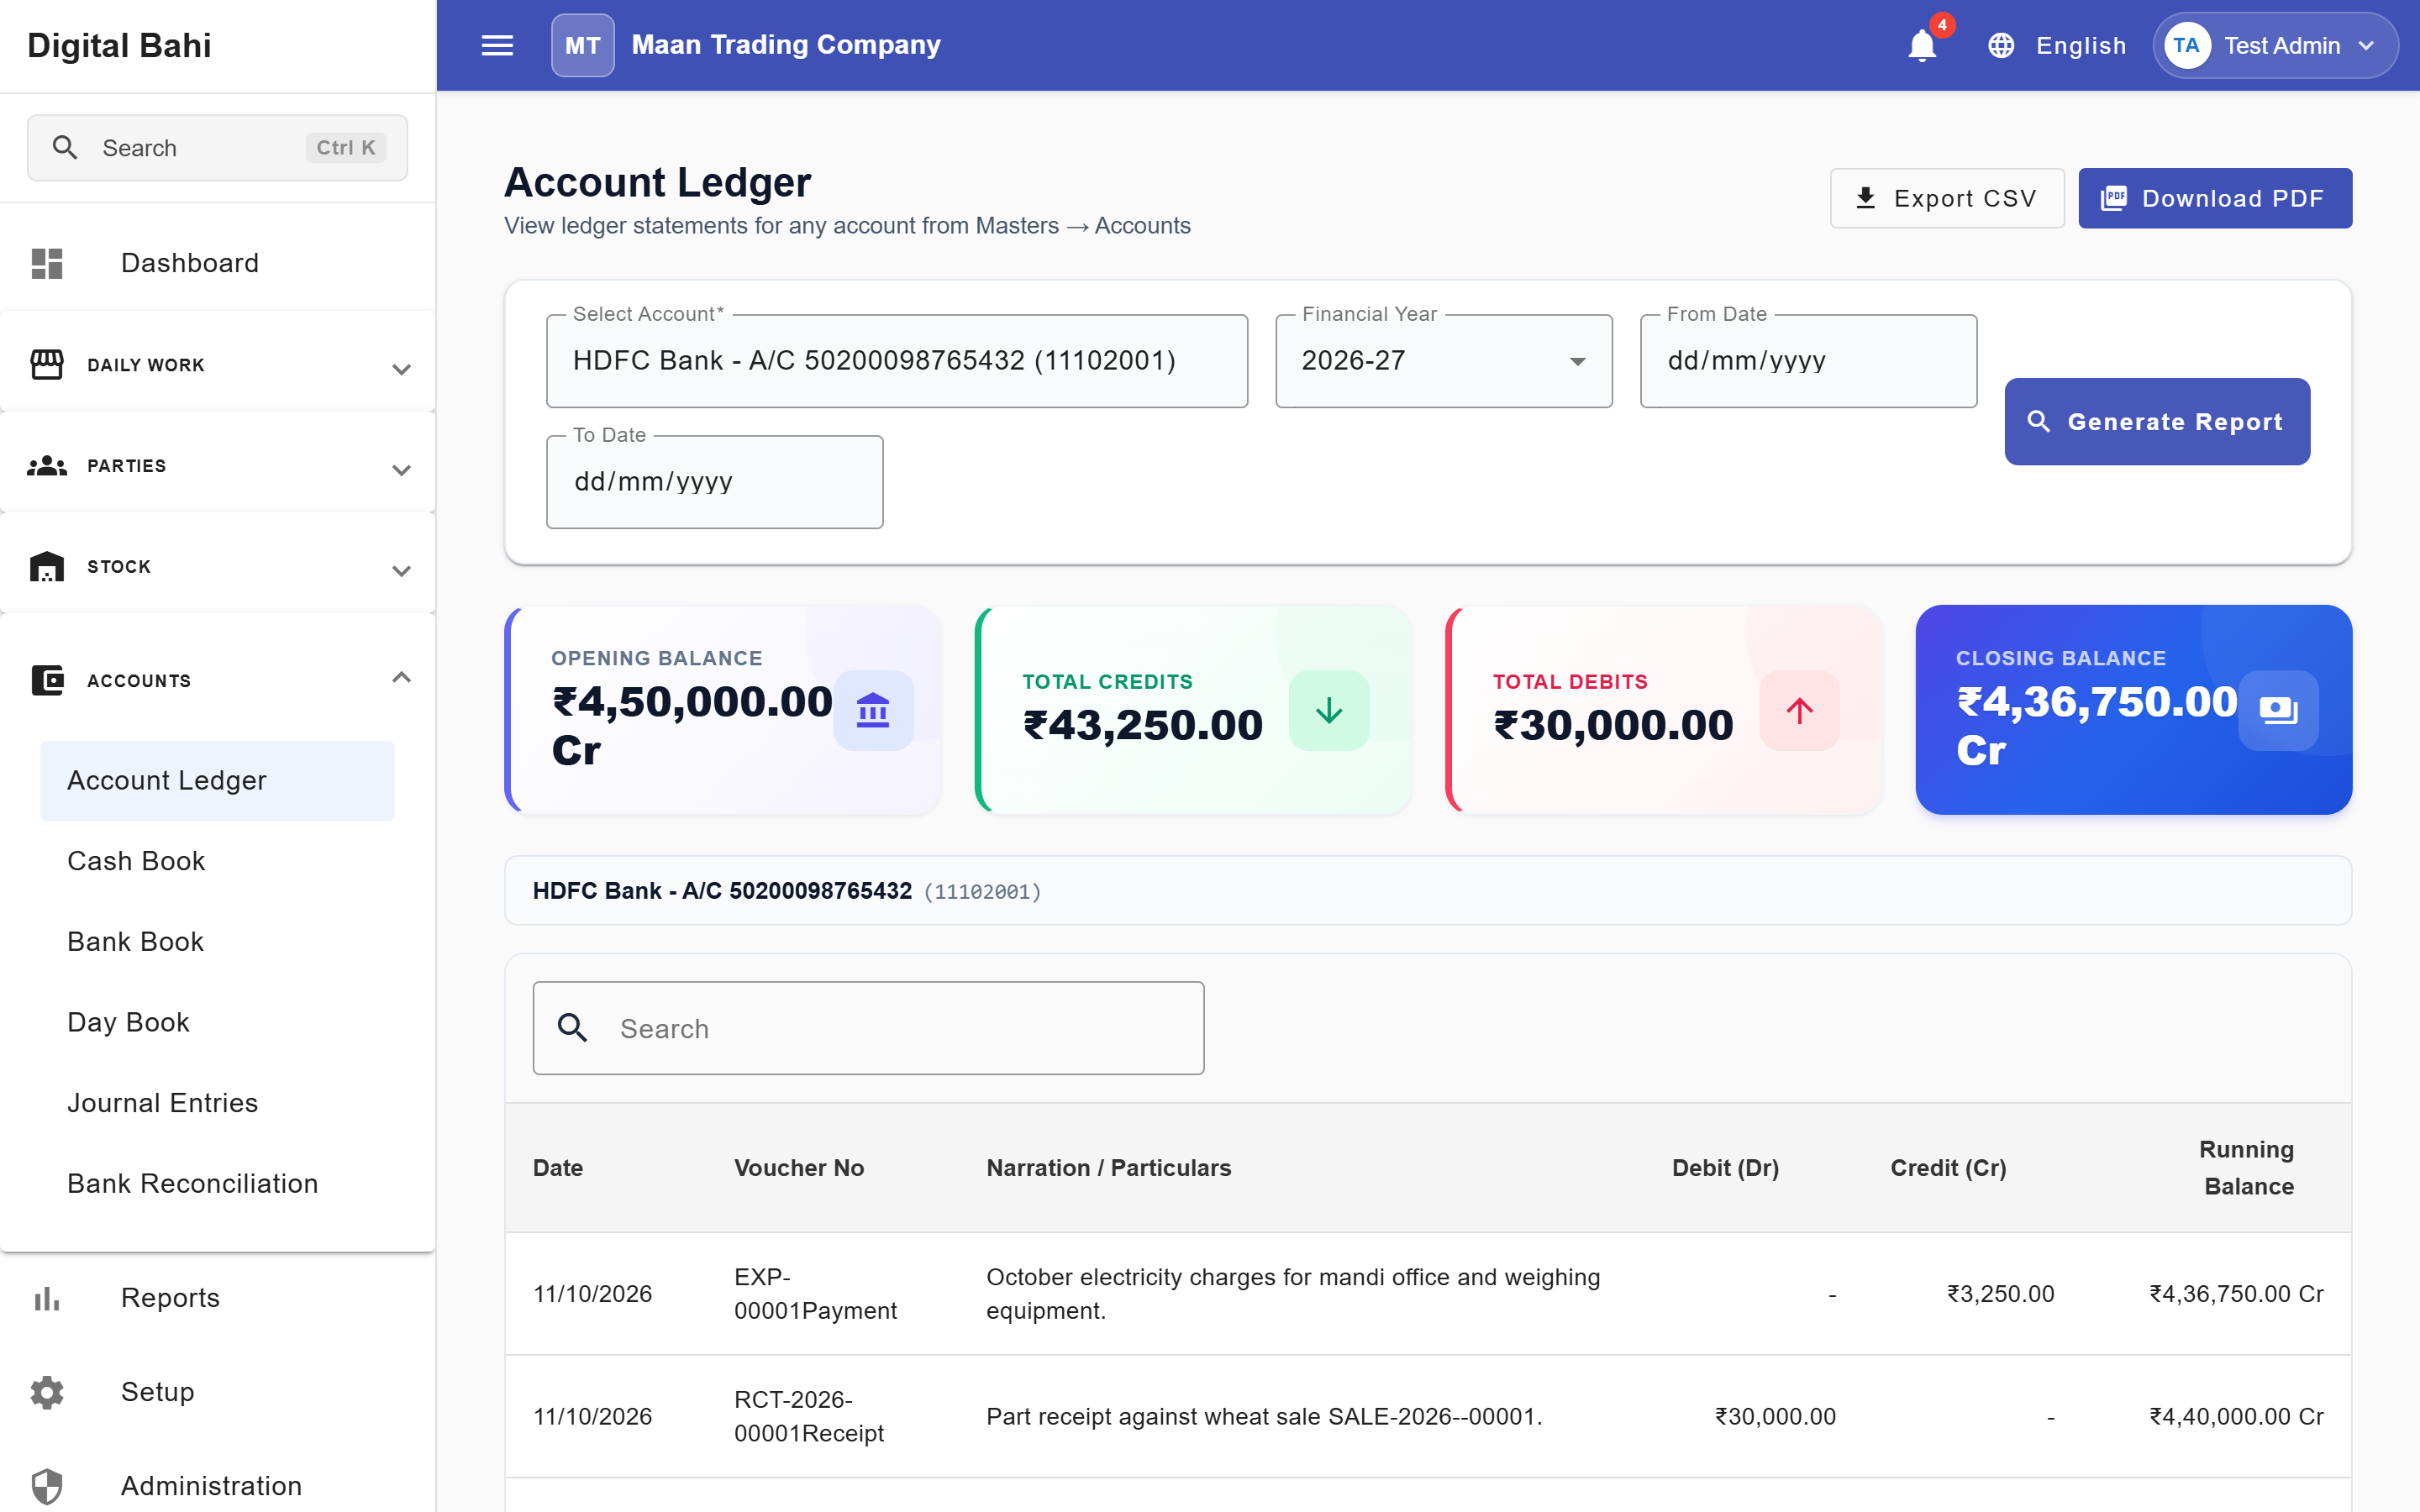Open the Financial Year 2026-27 dropdown
Image resolution: width=2420 pixels, height=1512 pixels.
[x=1443, y=361]
